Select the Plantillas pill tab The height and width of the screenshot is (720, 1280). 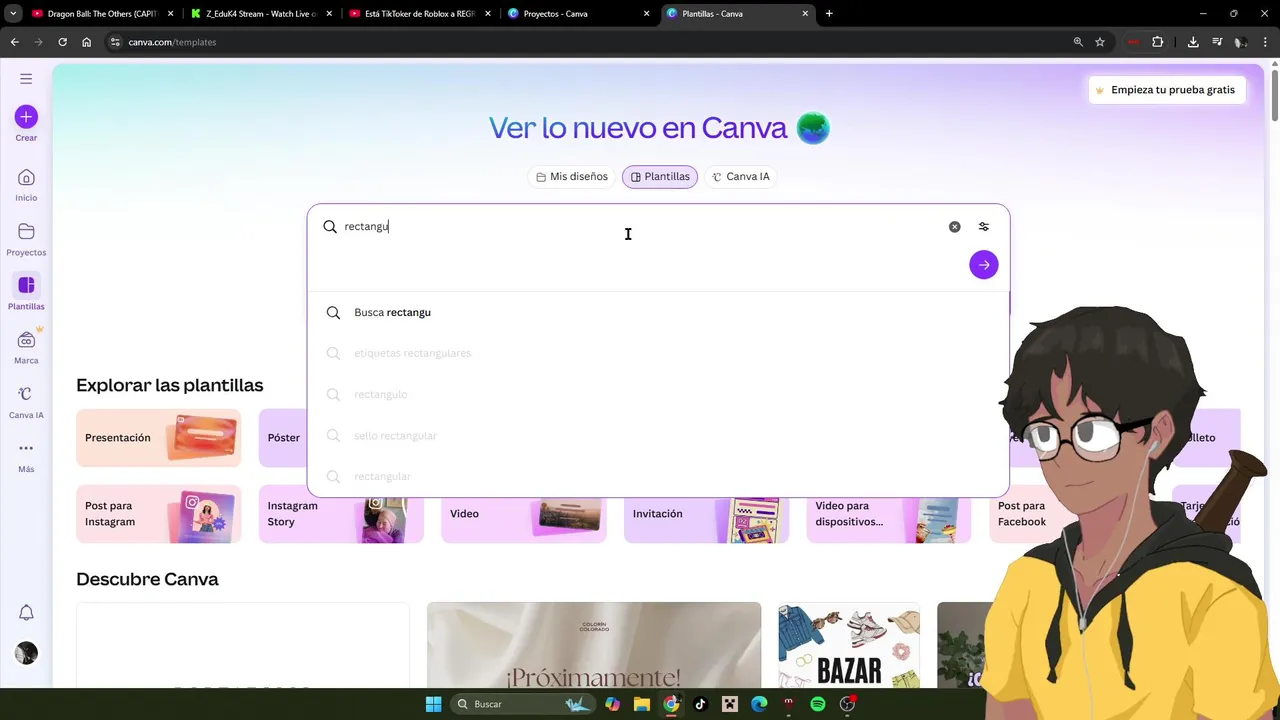[660, 177]
